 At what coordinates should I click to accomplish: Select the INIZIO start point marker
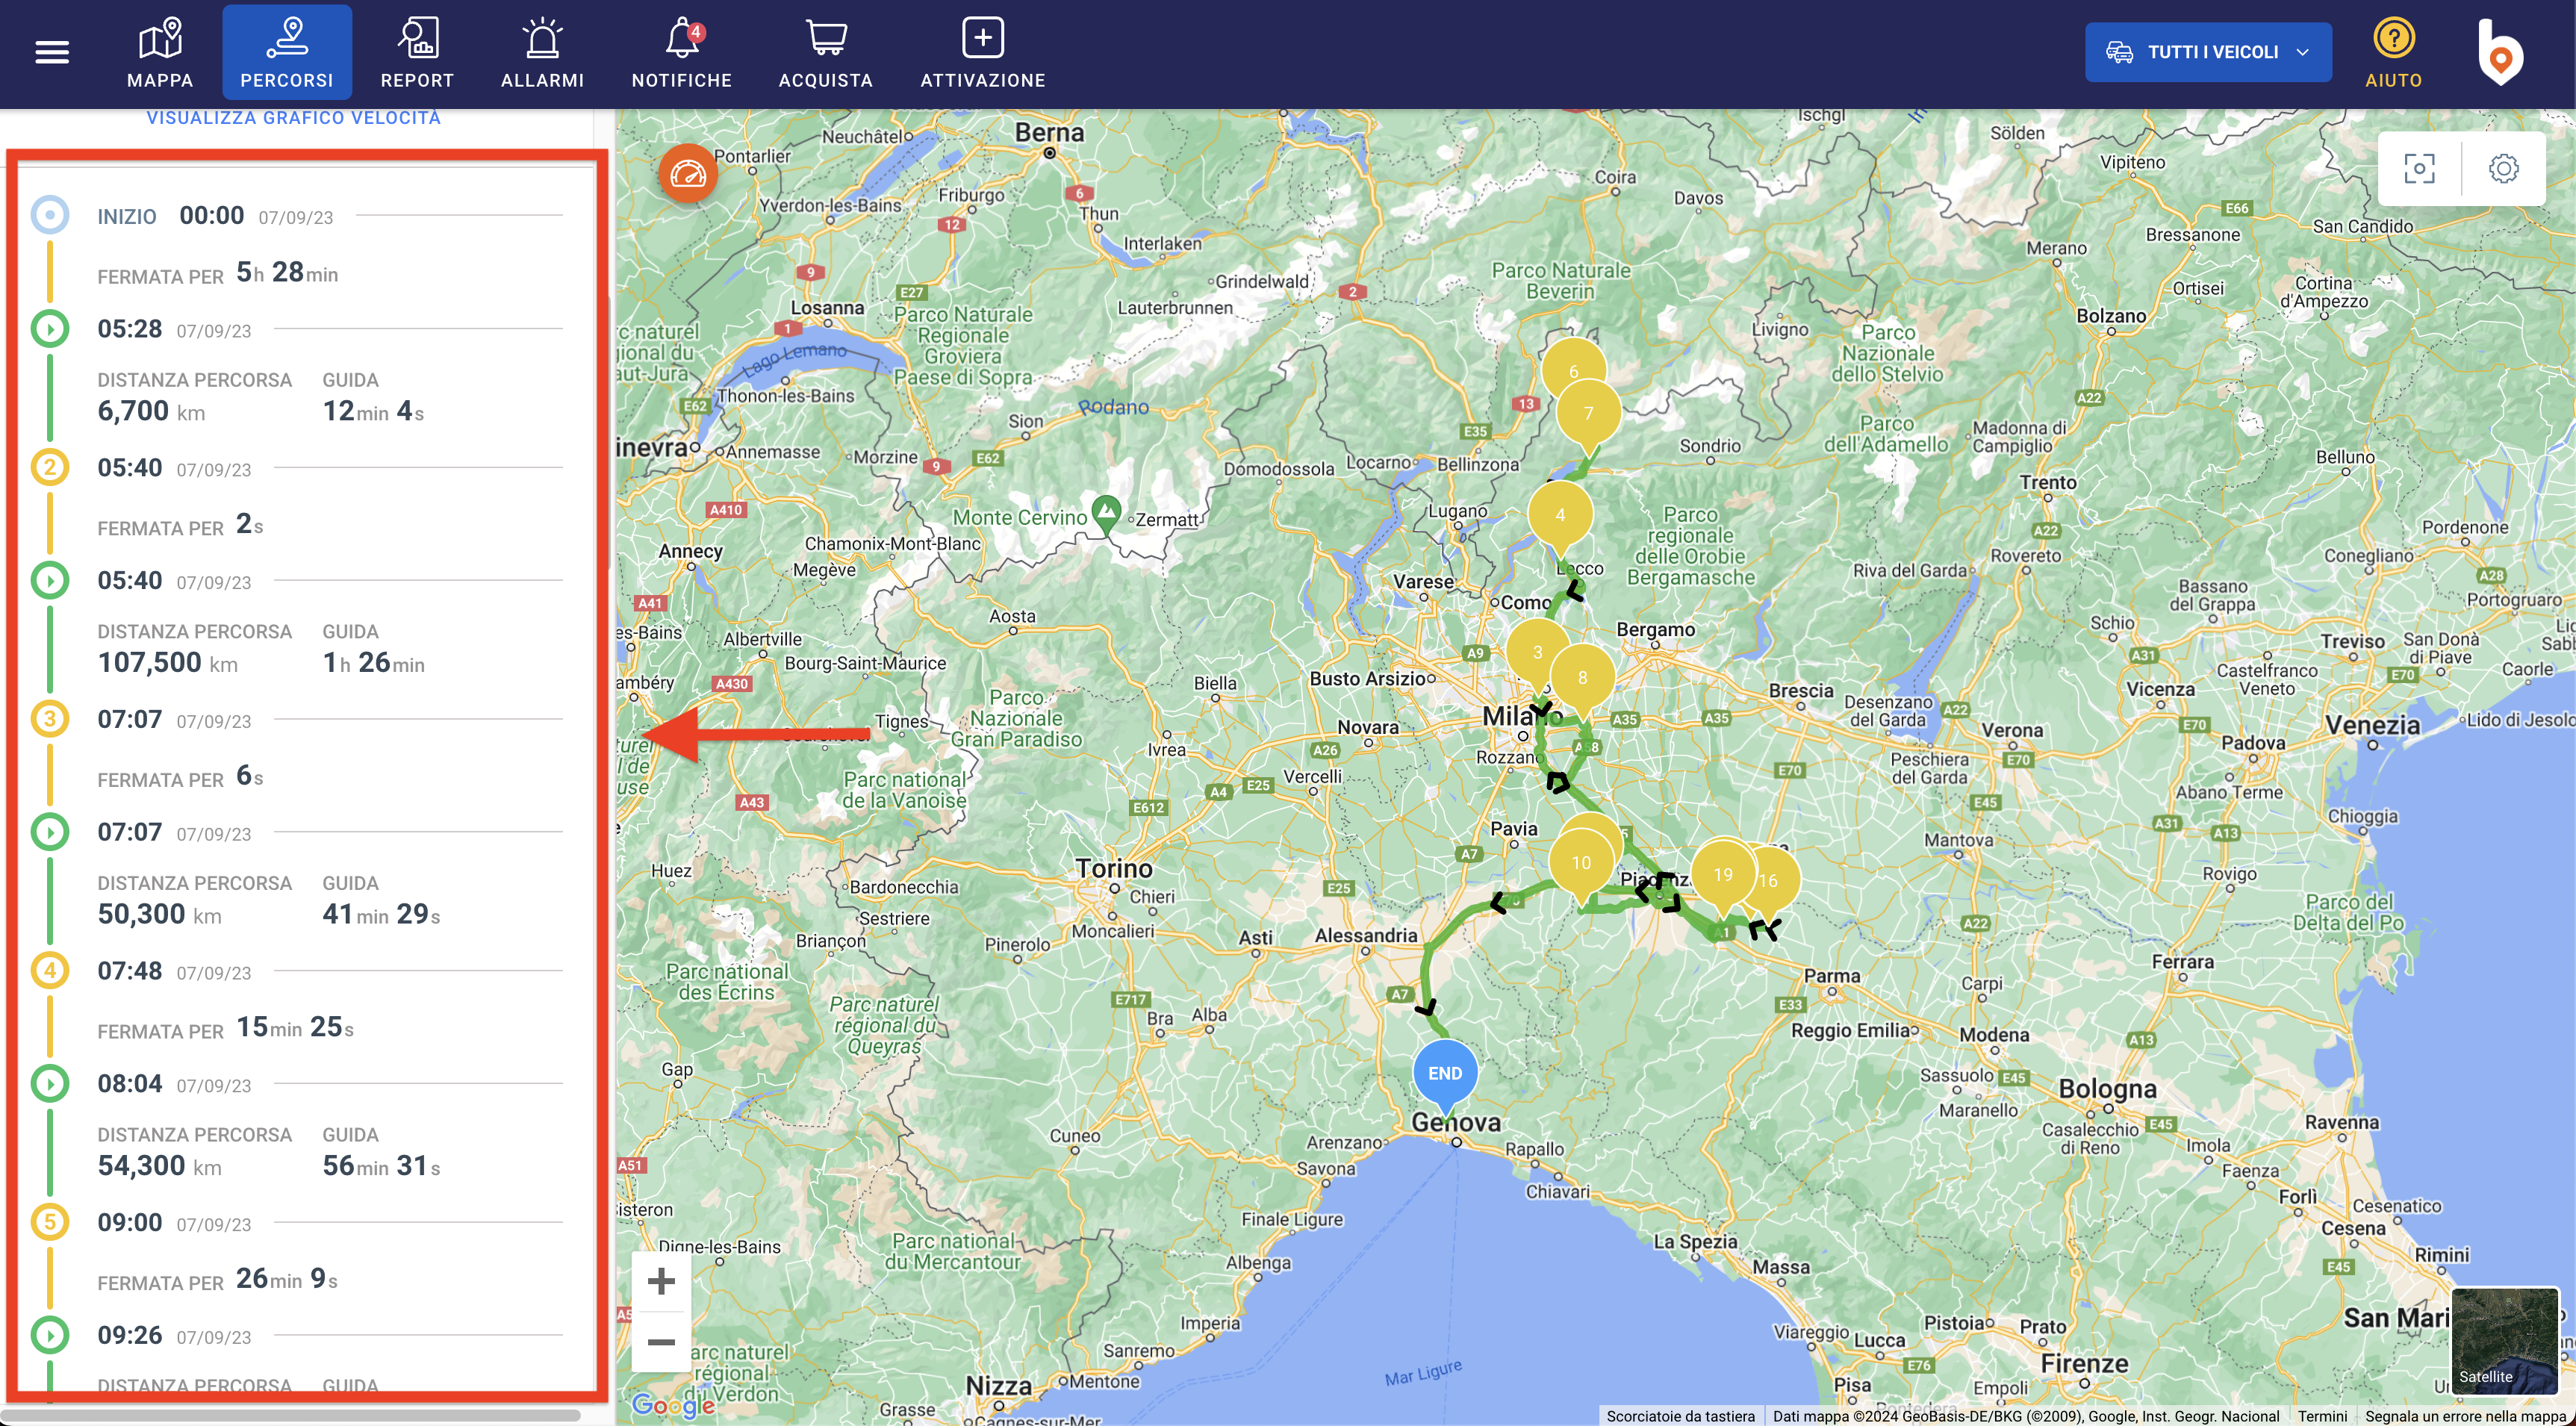[50, 215]
